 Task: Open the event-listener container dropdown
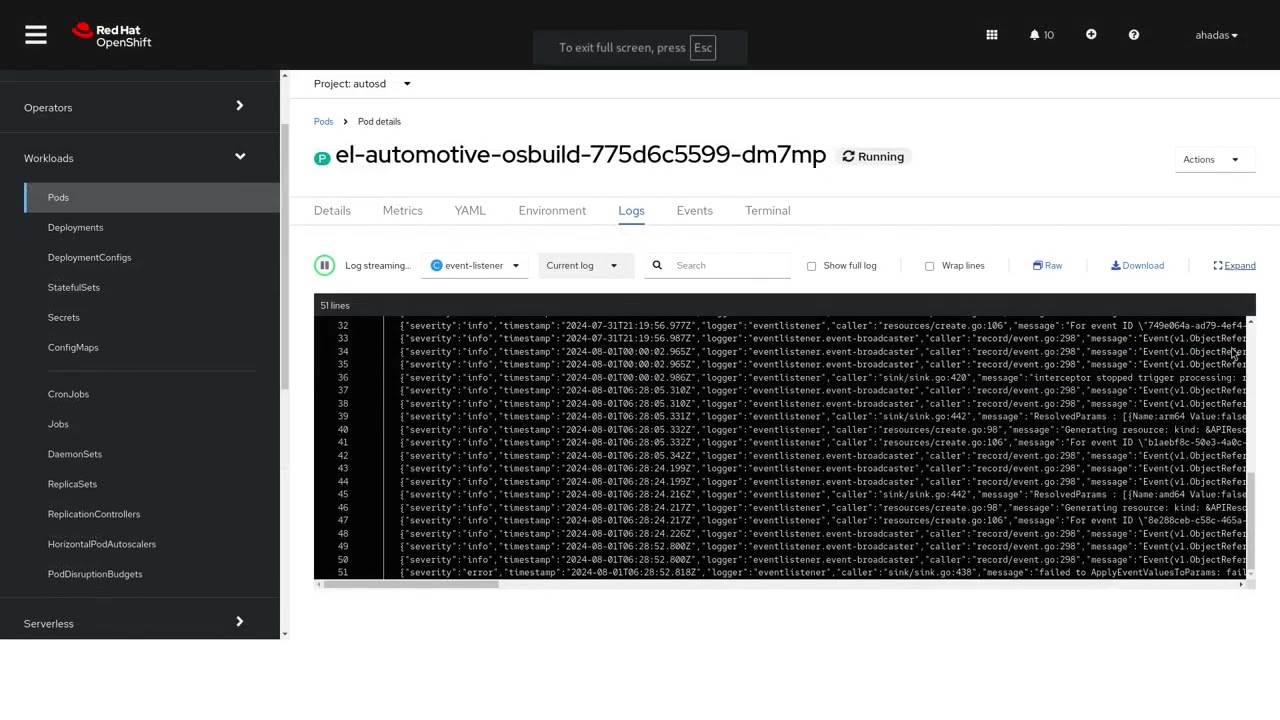pos(475,265)
